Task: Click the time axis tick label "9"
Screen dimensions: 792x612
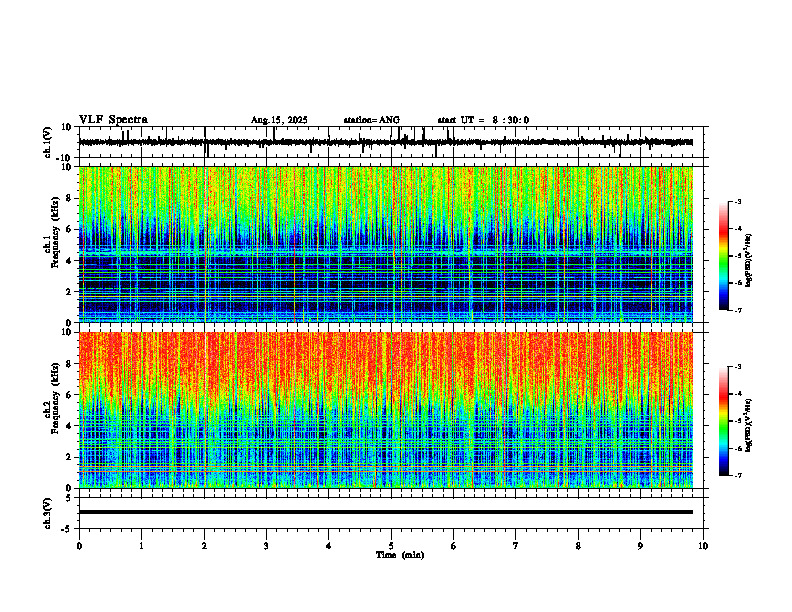Action: (640, 546)
